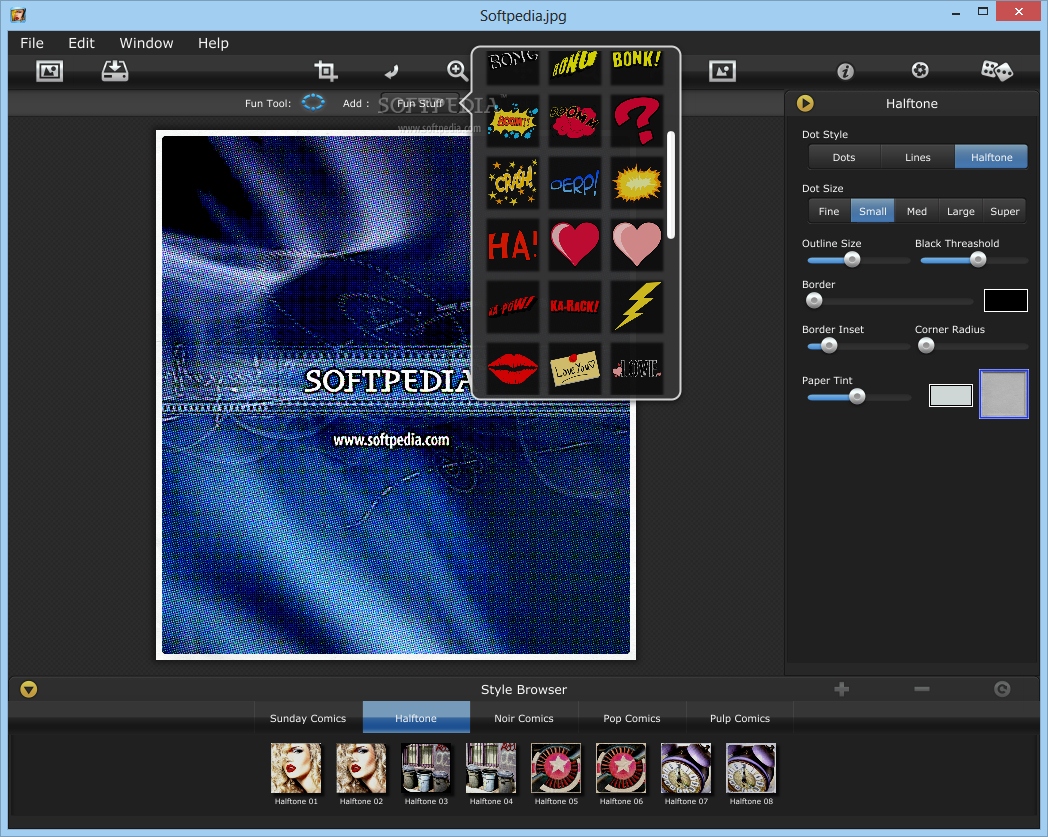Add the yellow lightning bolt sticker
This screenshot has height=837, width=1048.
pyautogui.click(x=636, y=306)
